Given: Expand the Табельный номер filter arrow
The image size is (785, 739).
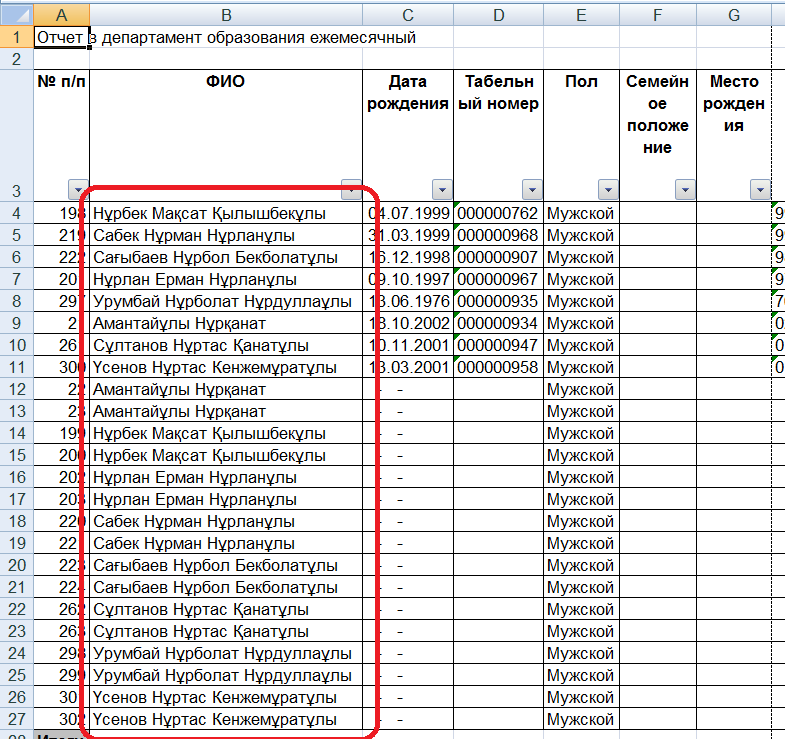Looking at the screenshot, I should 531,190.
